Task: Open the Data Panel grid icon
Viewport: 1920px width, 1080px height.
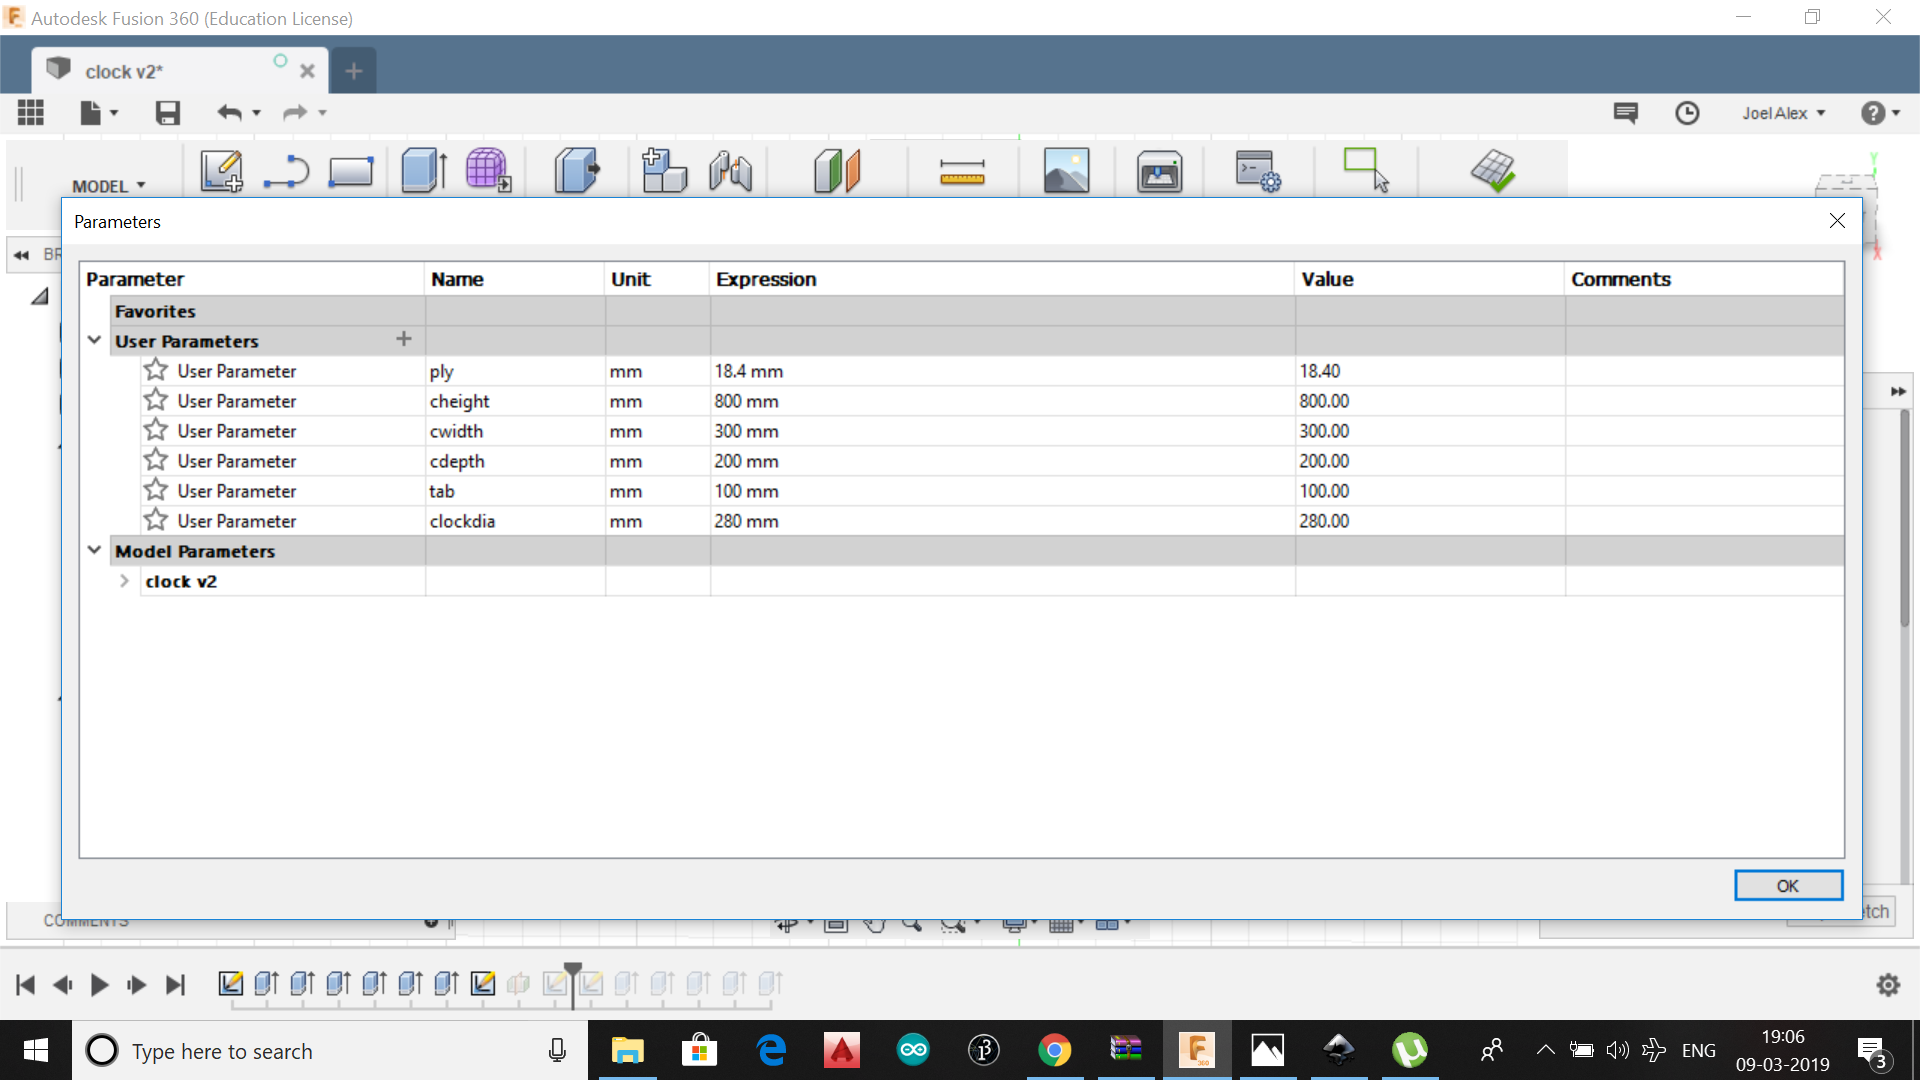Action: tap(31, 113)
